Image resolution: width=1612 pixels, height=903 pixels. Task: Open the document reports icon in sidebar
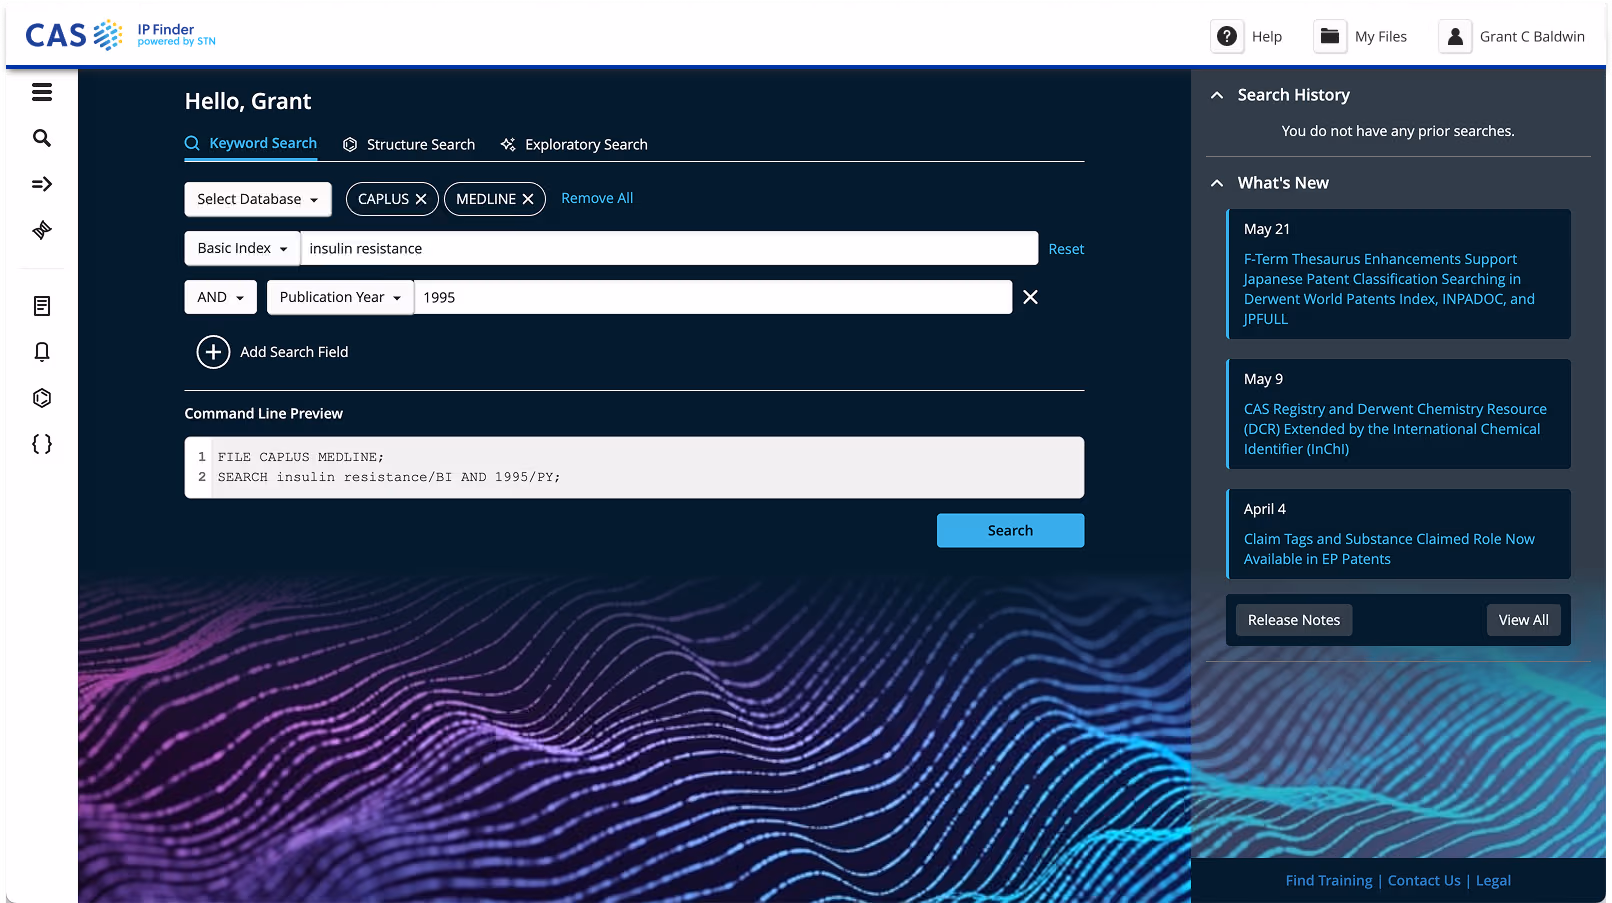coord(41,306)
